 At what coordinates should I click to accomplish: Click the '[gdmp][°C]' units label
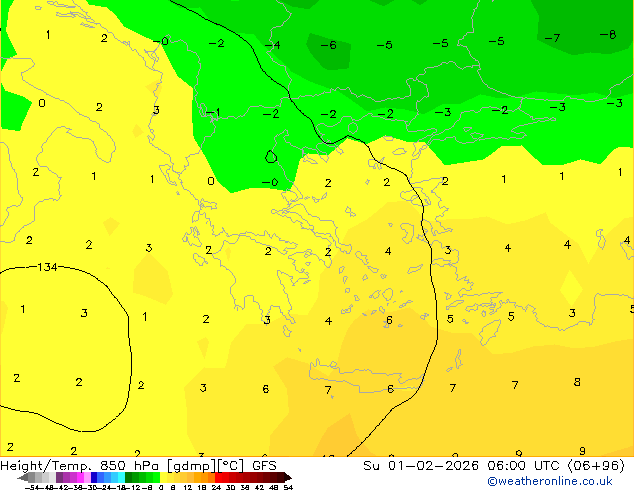[x=206, y=466]
